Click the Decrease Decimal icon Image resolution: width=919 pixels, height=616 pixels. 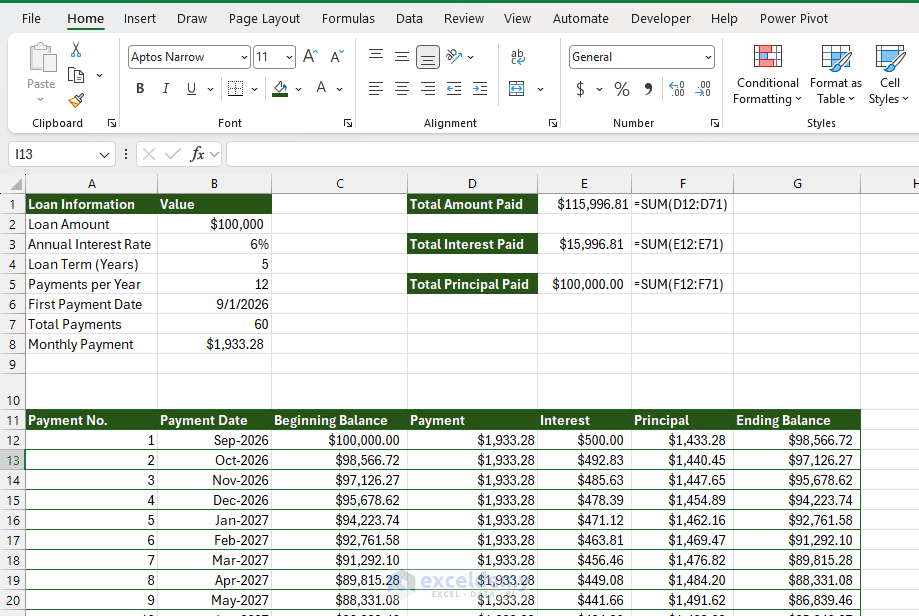[703, 89]
